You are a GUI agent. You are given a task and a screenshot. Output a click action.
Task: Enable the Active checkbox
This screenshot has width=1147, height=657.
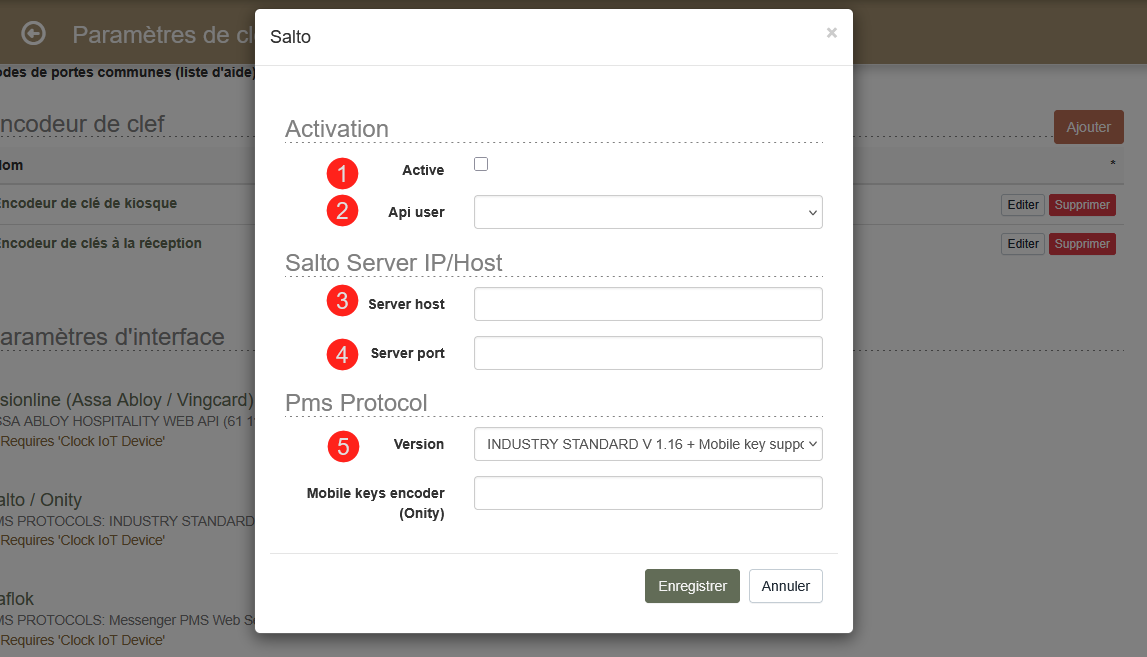(x=481, y=164)
